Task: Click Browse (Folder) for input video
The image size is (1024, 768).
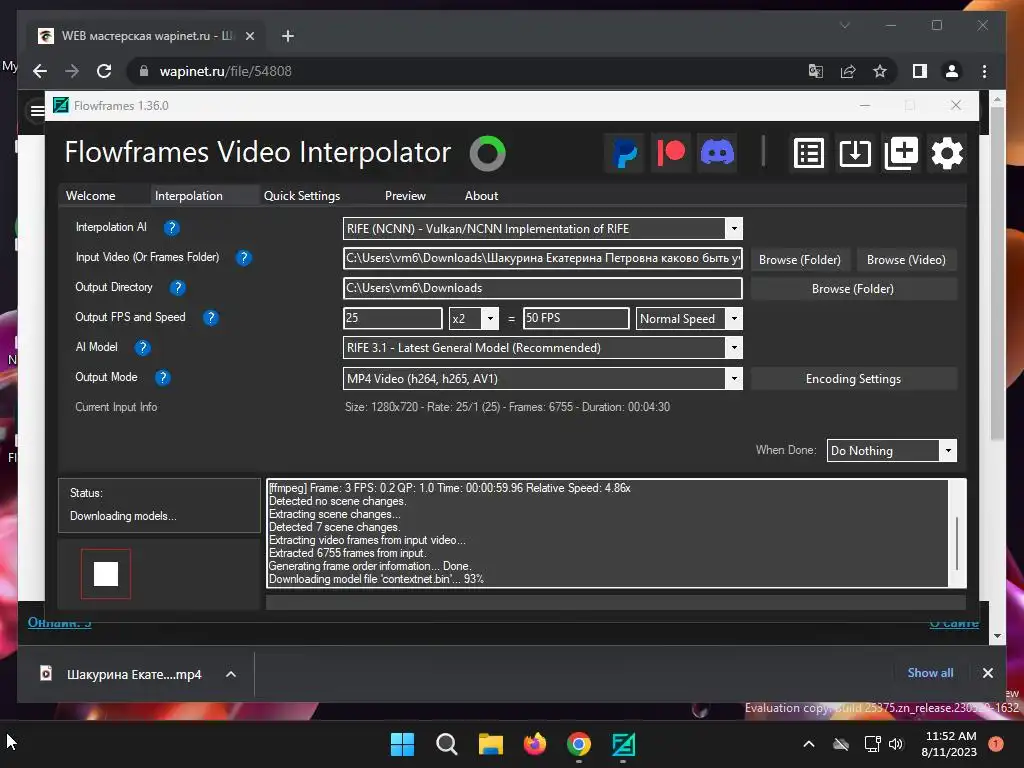Action: click(x=799, y=260)
